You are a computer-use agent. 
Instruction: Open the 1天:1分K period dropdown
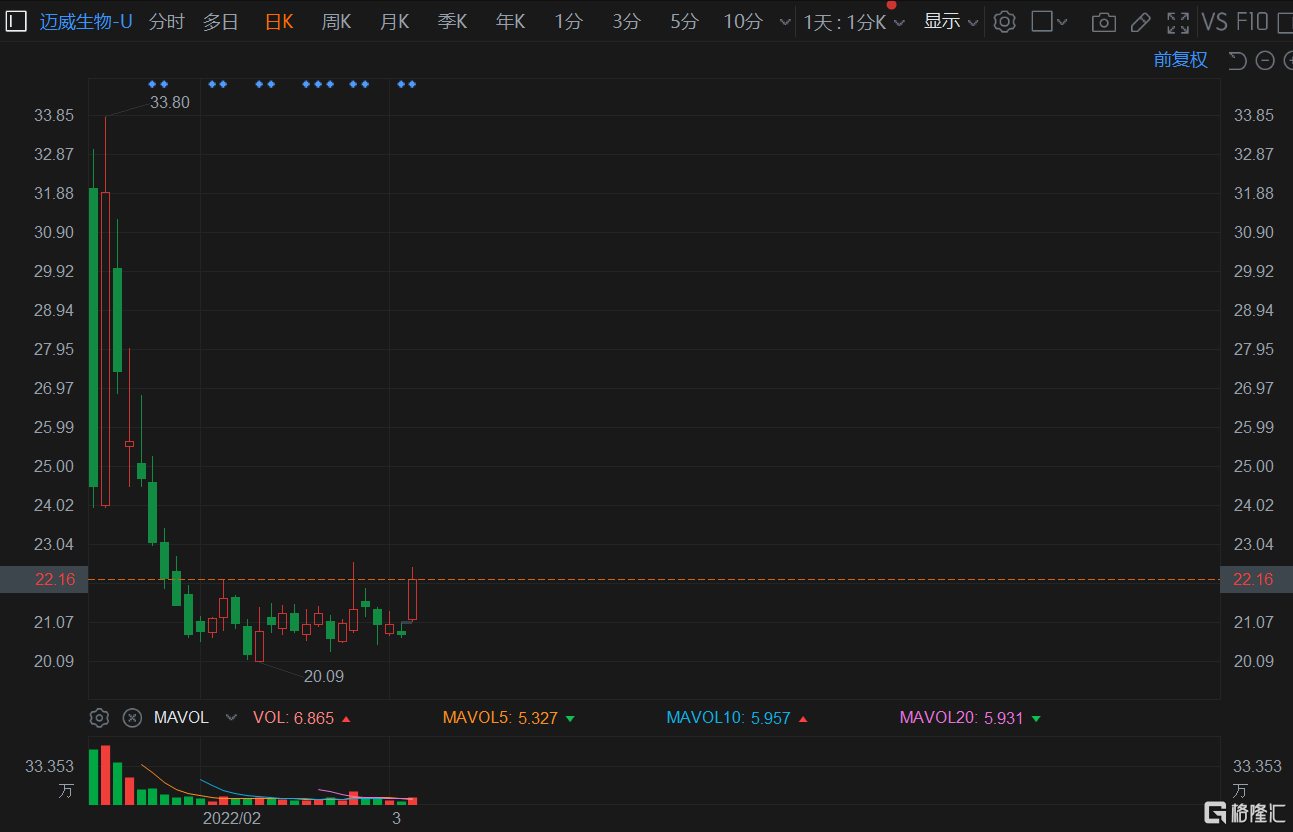tap(854, 21)
